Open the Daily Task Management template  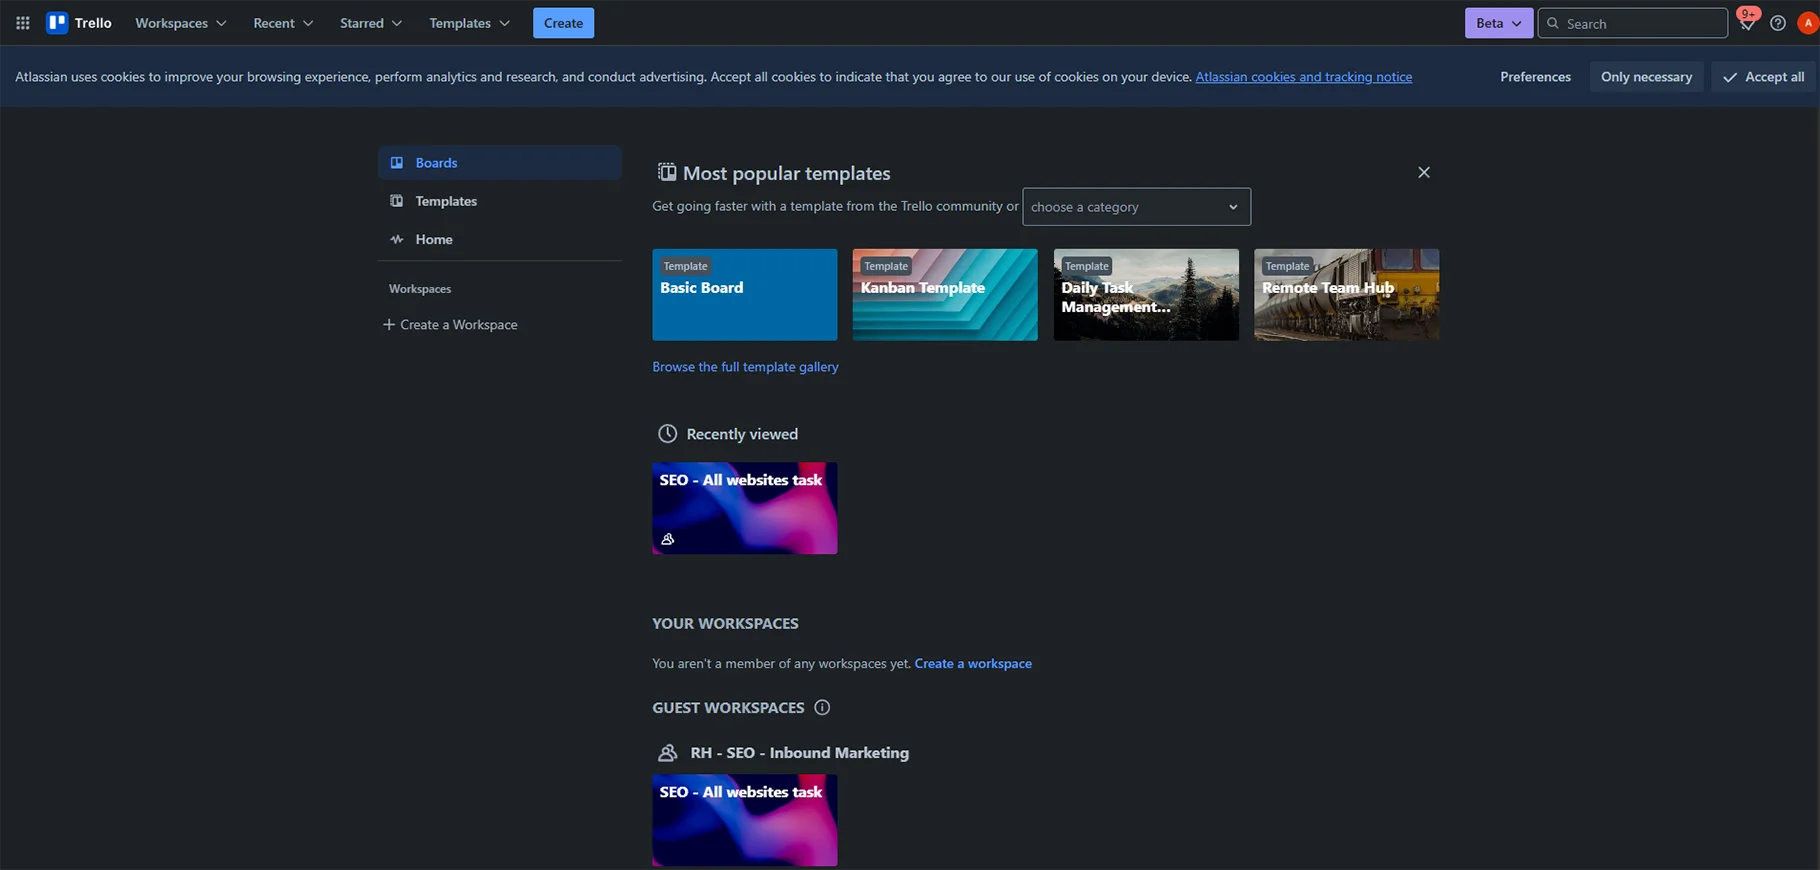point(1146,295)
